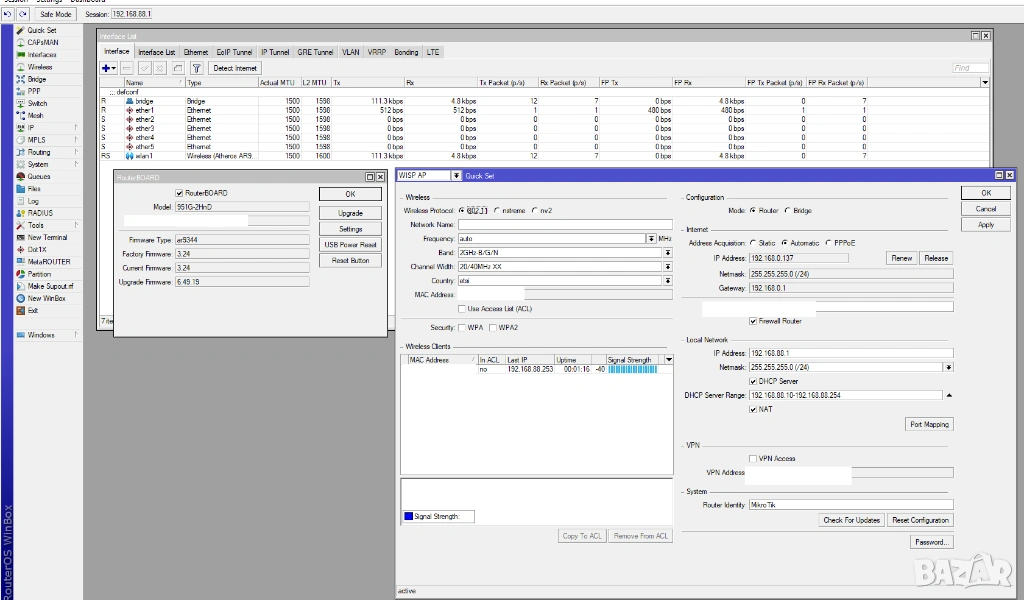Select the Bridge mode radio button

pos(786,211)
